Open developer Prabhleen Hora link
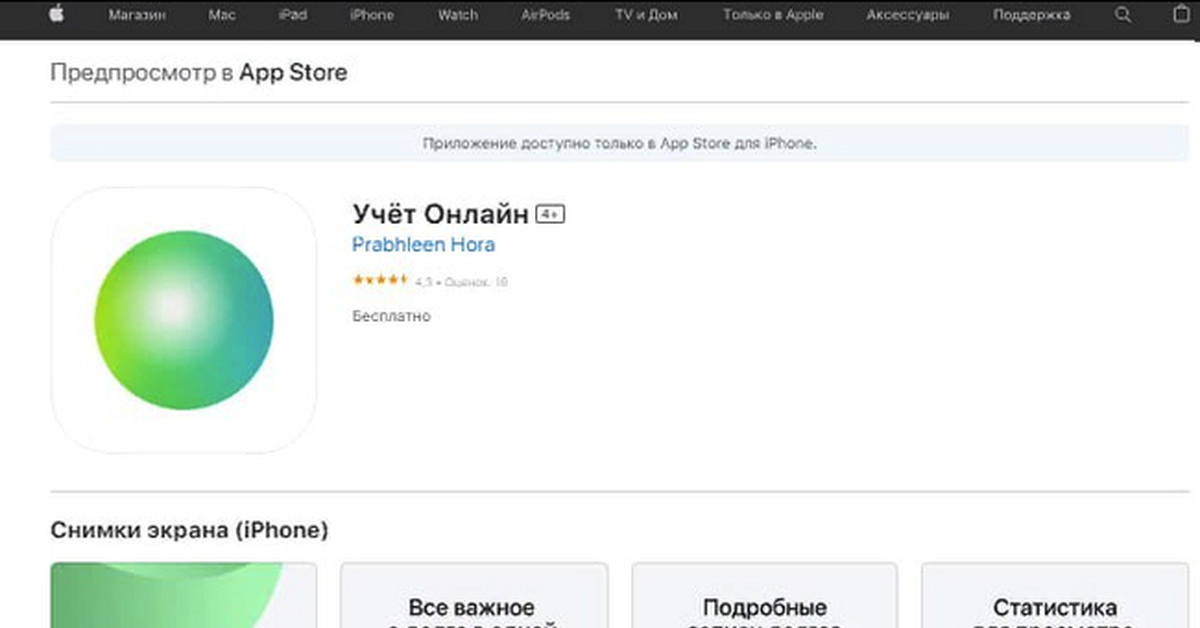Viewport: 1200px width, 628px height. click(424, 245)
